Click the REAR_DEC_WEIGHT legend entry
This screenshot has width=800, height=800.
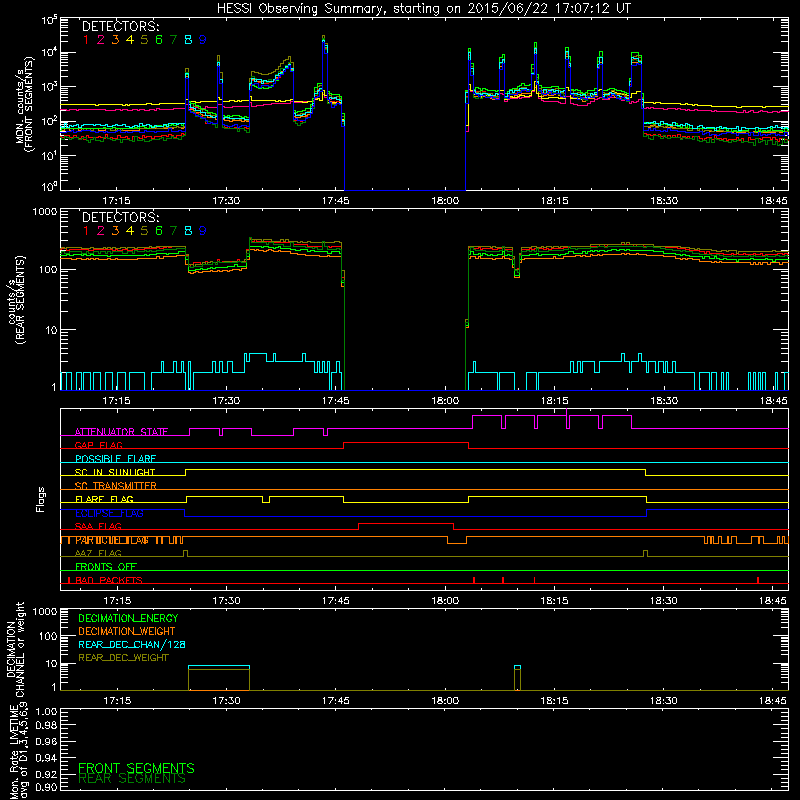123,658
